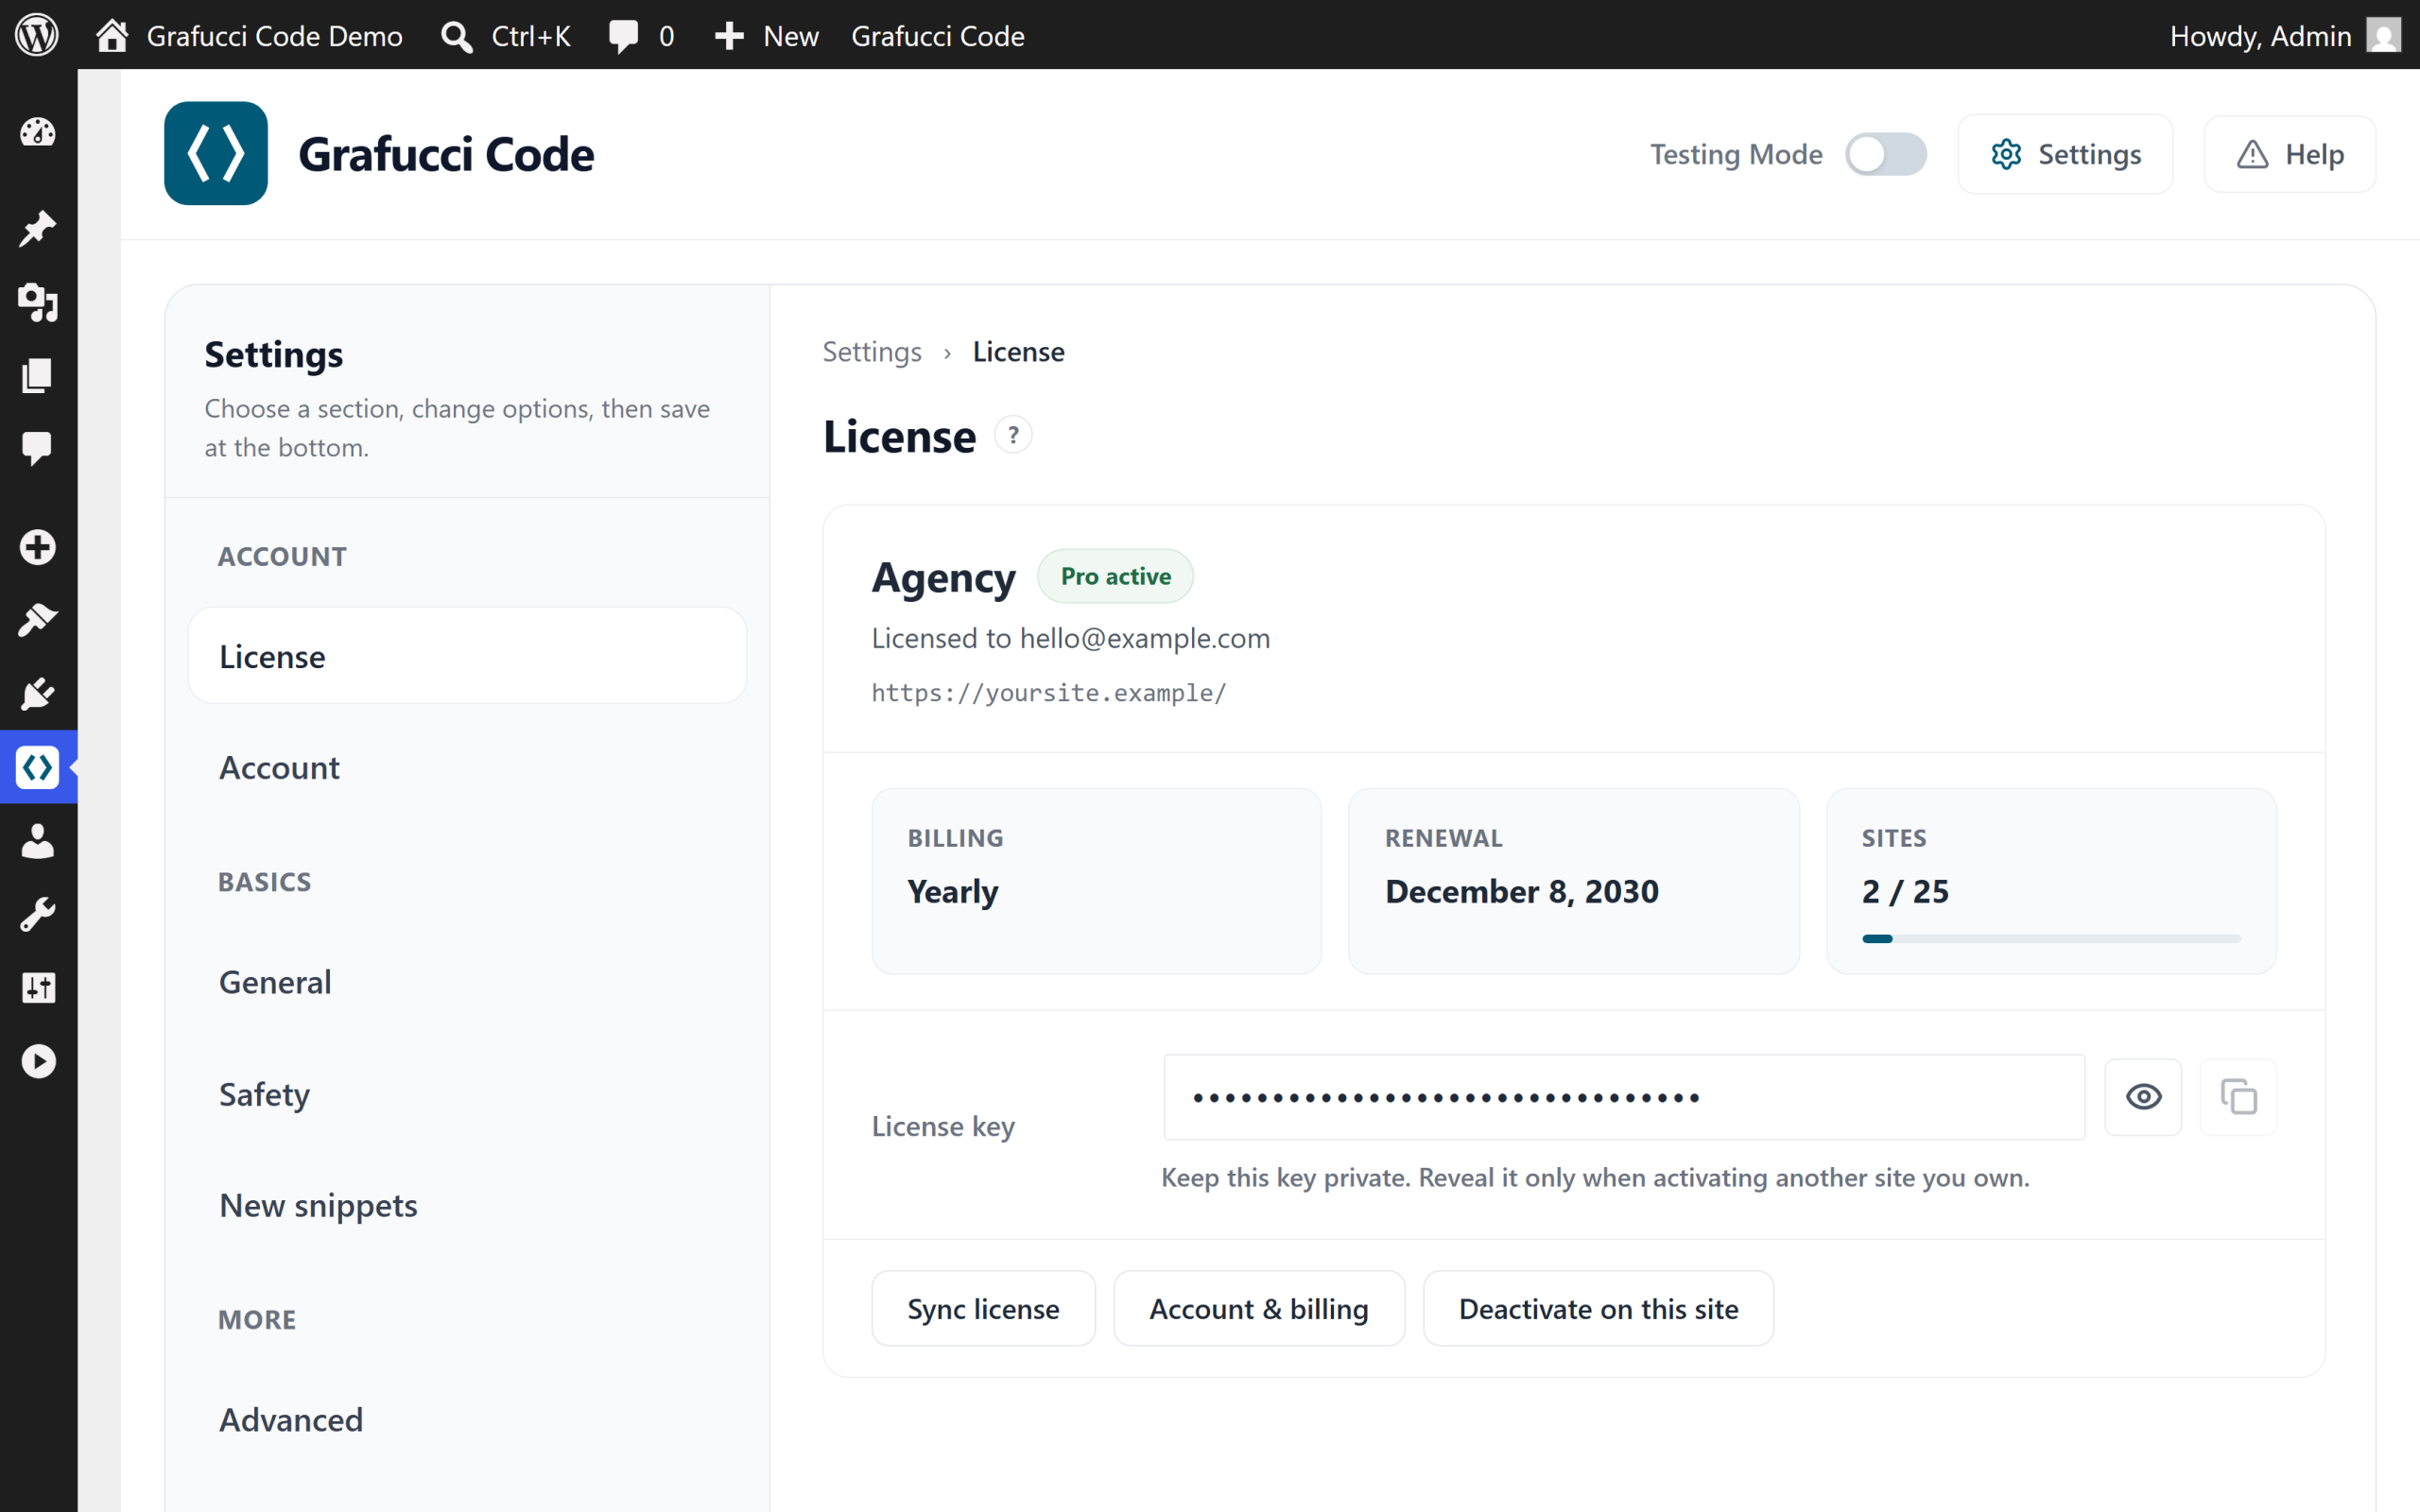The width and height of the screenshot is (2420, 1512).
Task: Open the Plugins plug icon in sidebar
Action: tap(38, 693)
